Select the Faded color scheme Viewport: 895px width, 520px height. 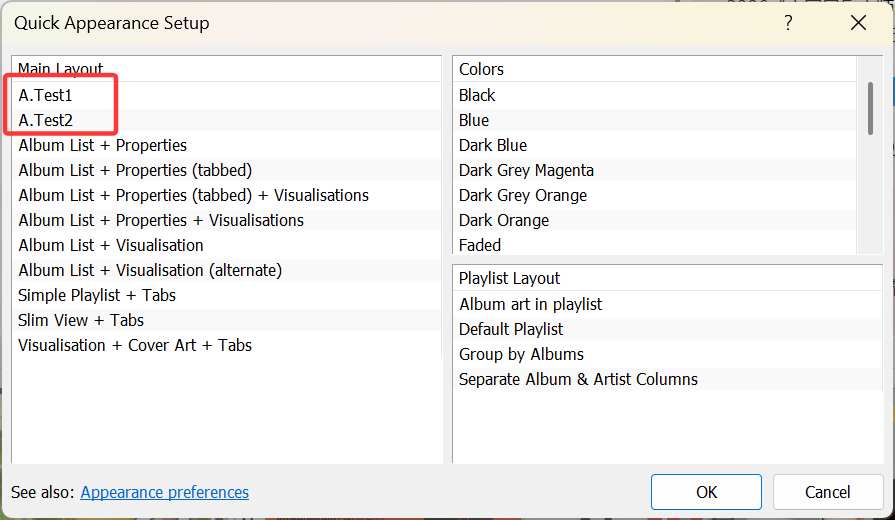(480, 245)
